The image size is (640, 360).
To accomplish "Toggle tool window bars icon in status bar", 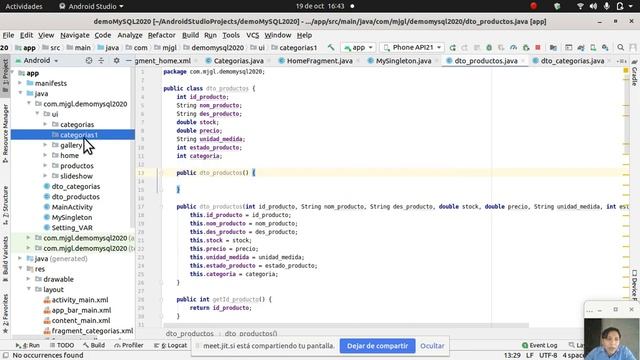I will click(5, 356).
